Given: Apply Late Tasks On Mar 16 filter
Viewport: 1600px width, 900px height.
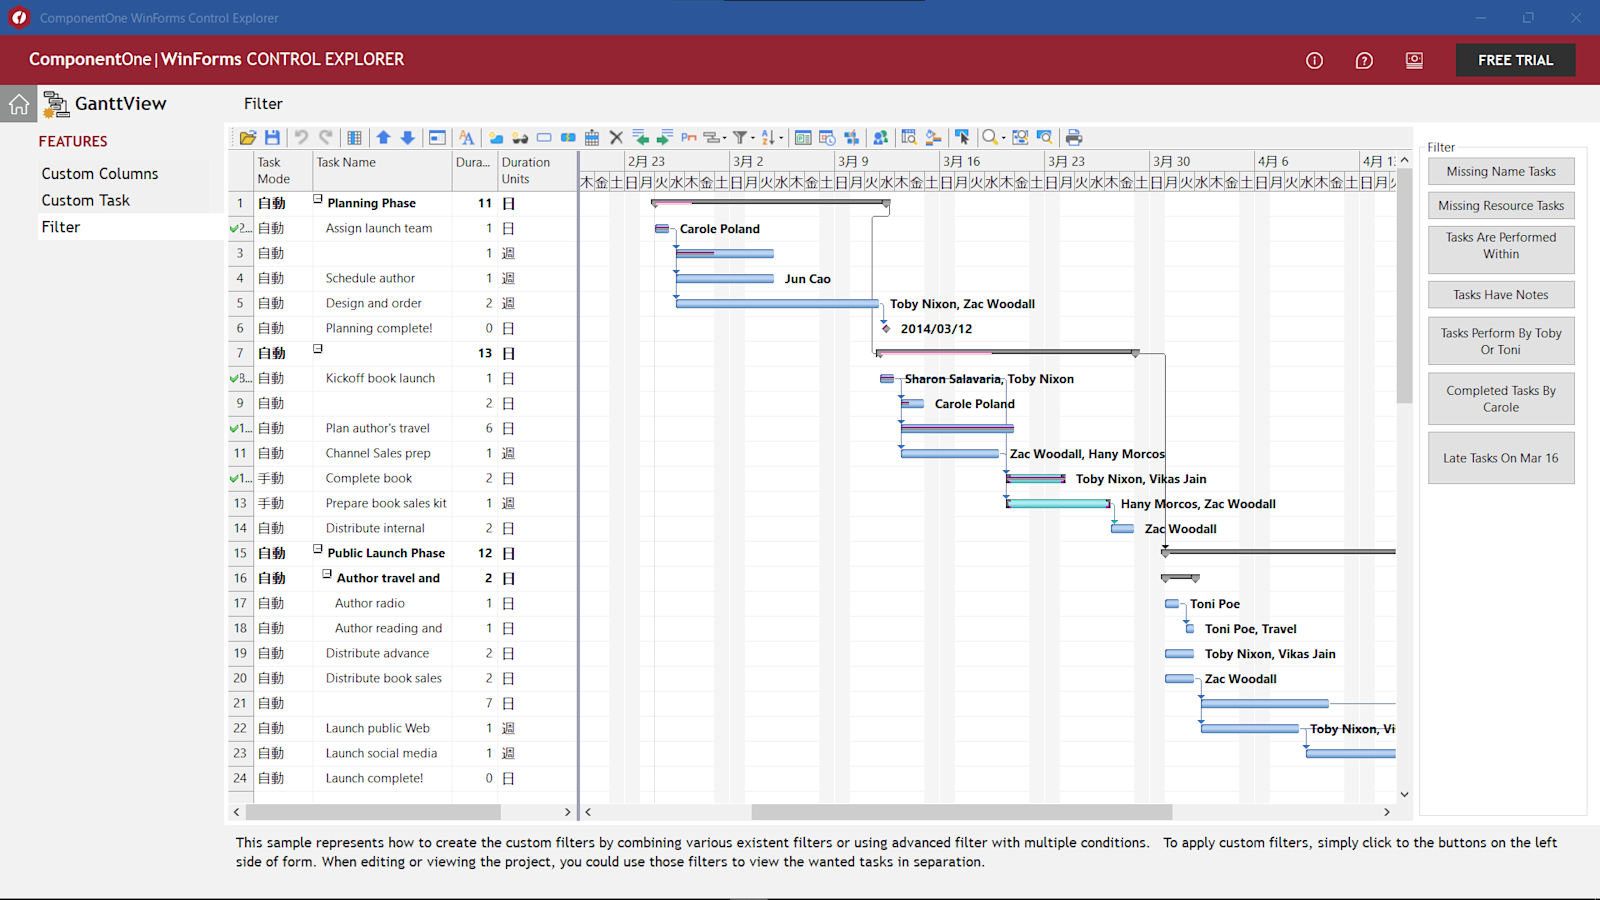Looking at the screenshot, I should [x=1501, y=458].
